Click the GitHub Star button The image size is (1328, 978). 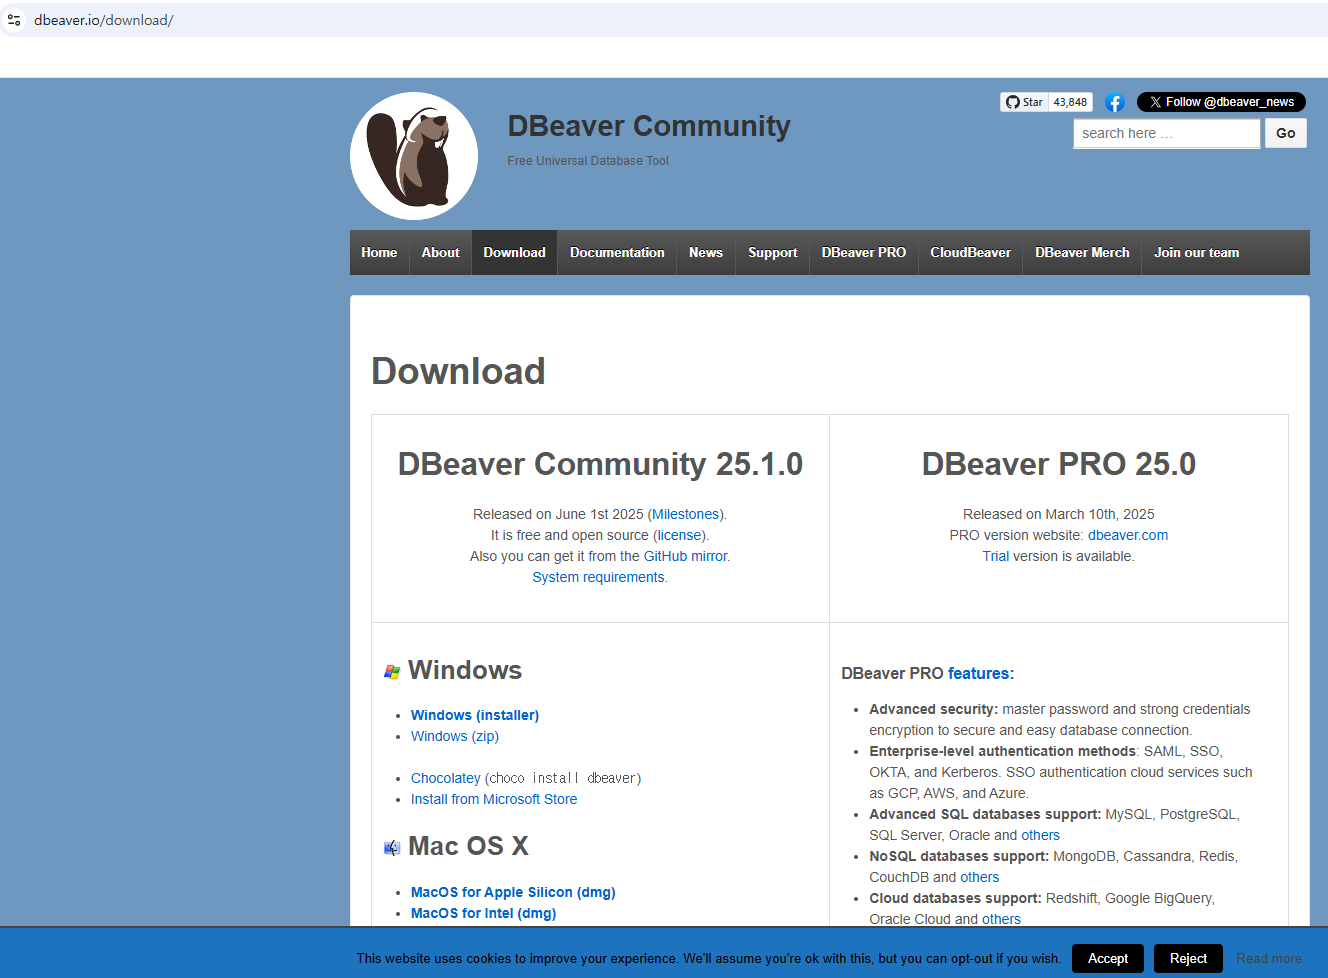(1024, 102)
